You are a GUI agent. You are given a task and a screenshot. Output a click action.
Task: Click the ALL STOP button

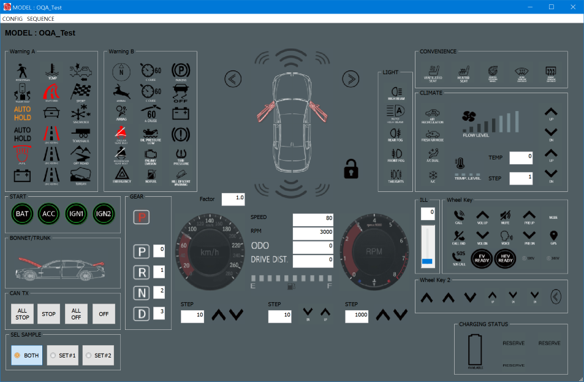22,314
